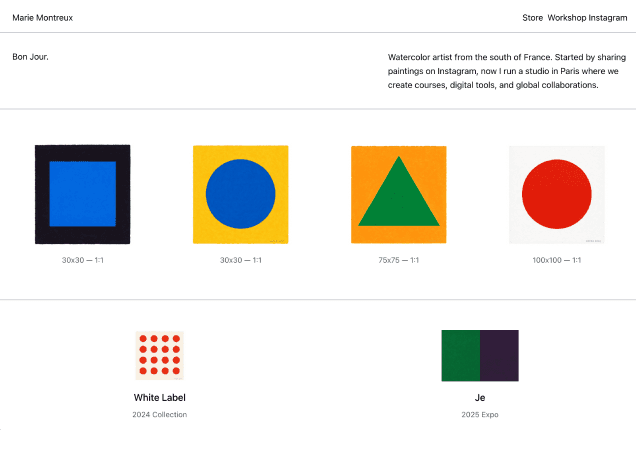Screen dimensions: 636x468
Task: Click 30x30 label under blue circle
Action: click(x=240, y=260)
